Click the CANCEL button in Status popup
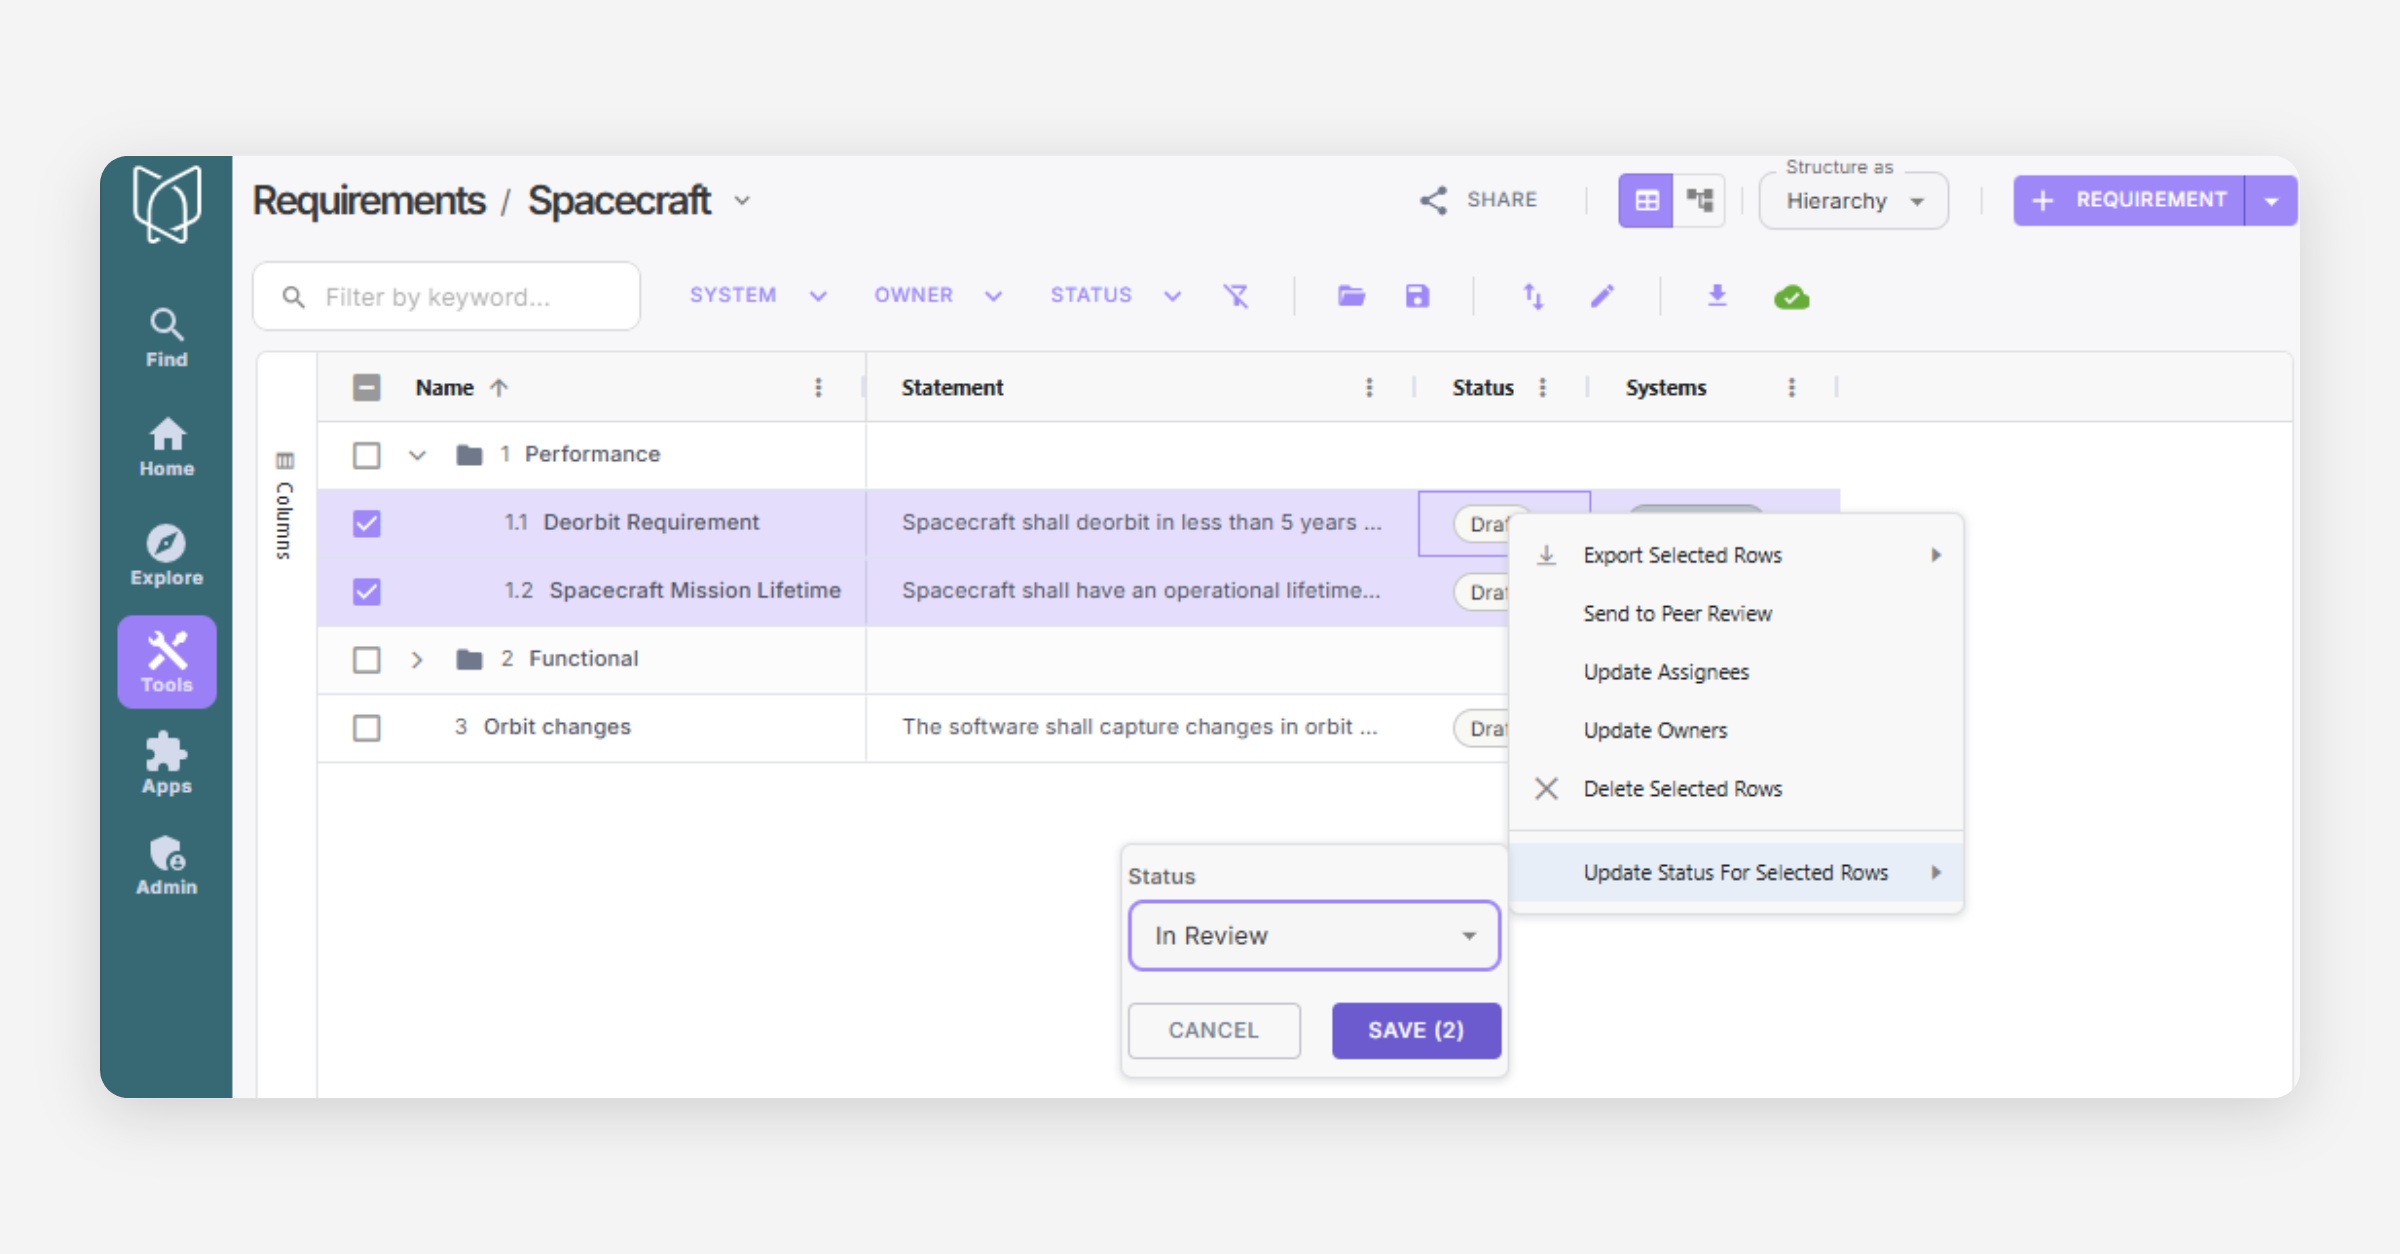This screenshot has width=2400, height=1254. coord(1213,1030)
